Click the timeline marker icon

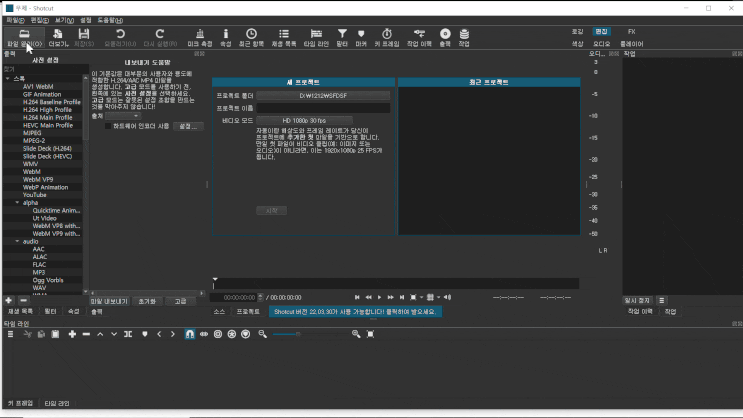pyautogui.click(x=145, y=334)
